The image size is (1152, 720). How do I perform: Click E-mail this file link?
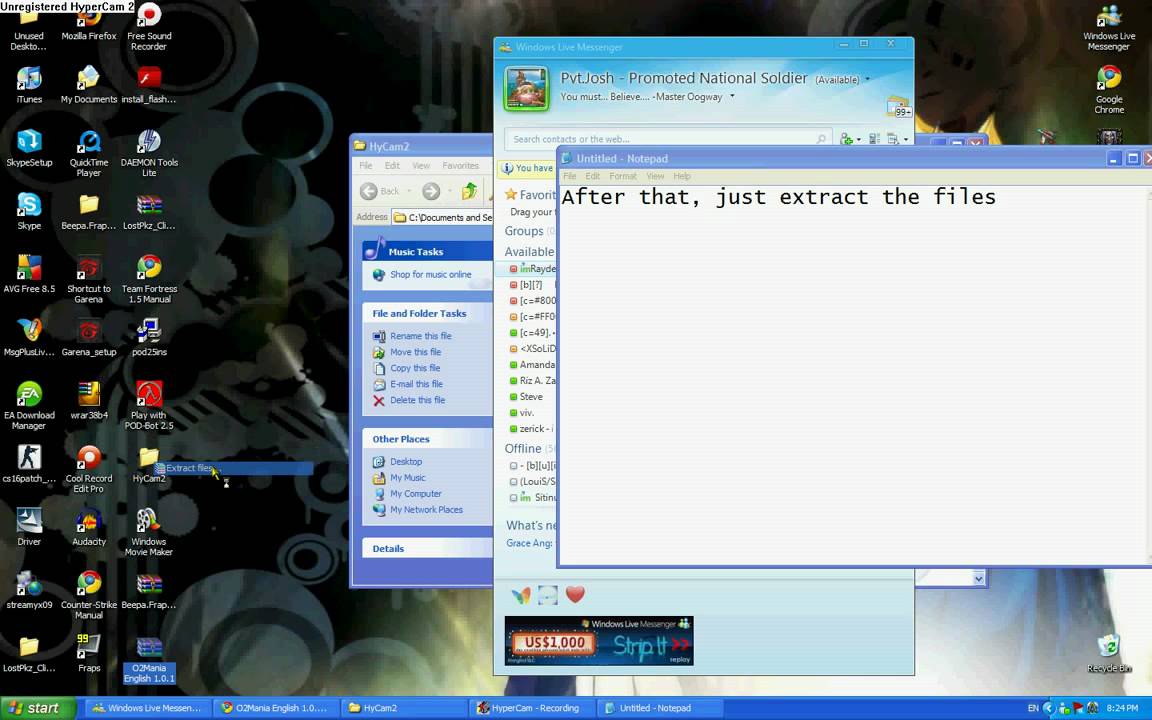416,384
